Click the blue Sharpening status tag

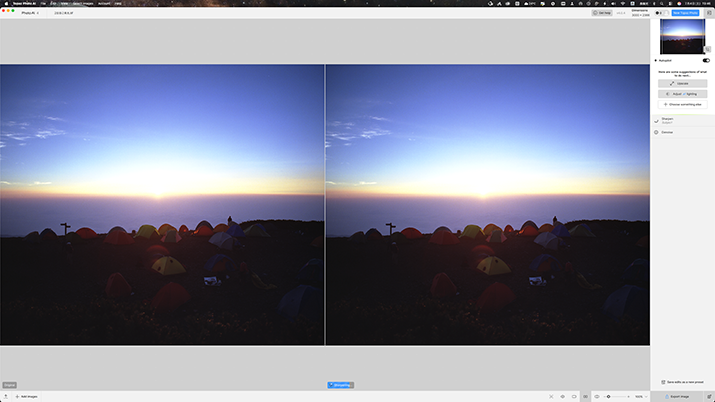pos(340,385)
